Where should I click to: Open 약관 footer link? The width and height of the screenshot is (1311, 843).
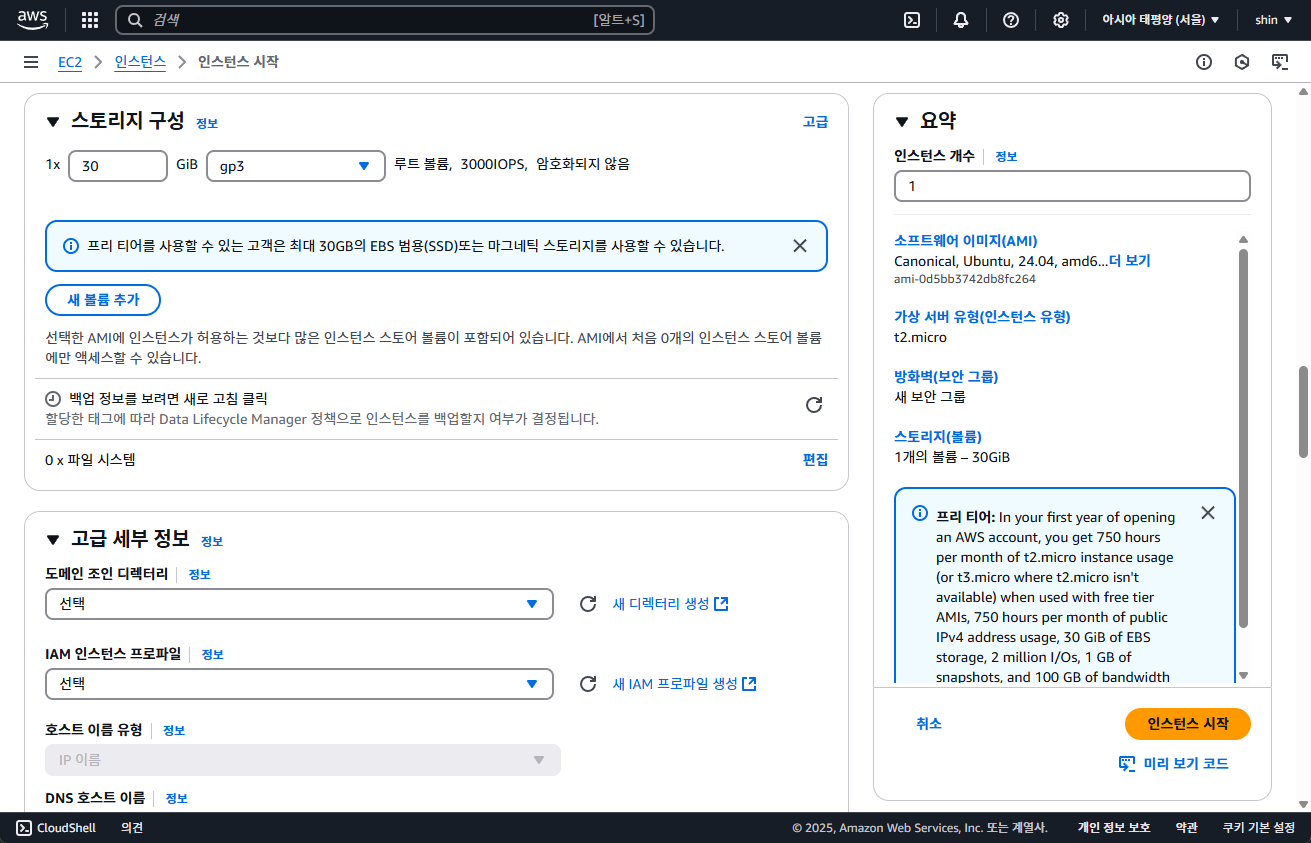1186,828
